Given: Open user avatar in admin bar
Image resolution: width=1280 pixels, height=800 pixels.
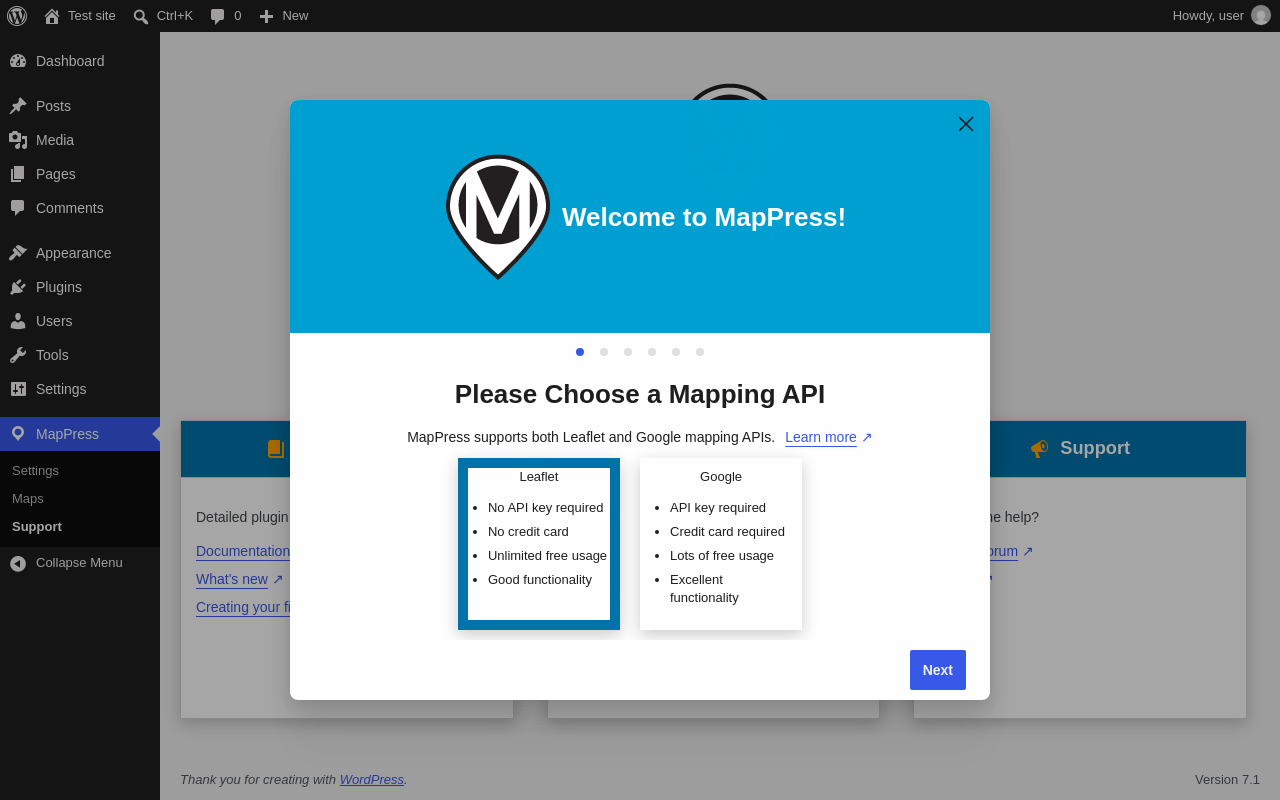Looking at the screenshot, I should coord(1261,15).
